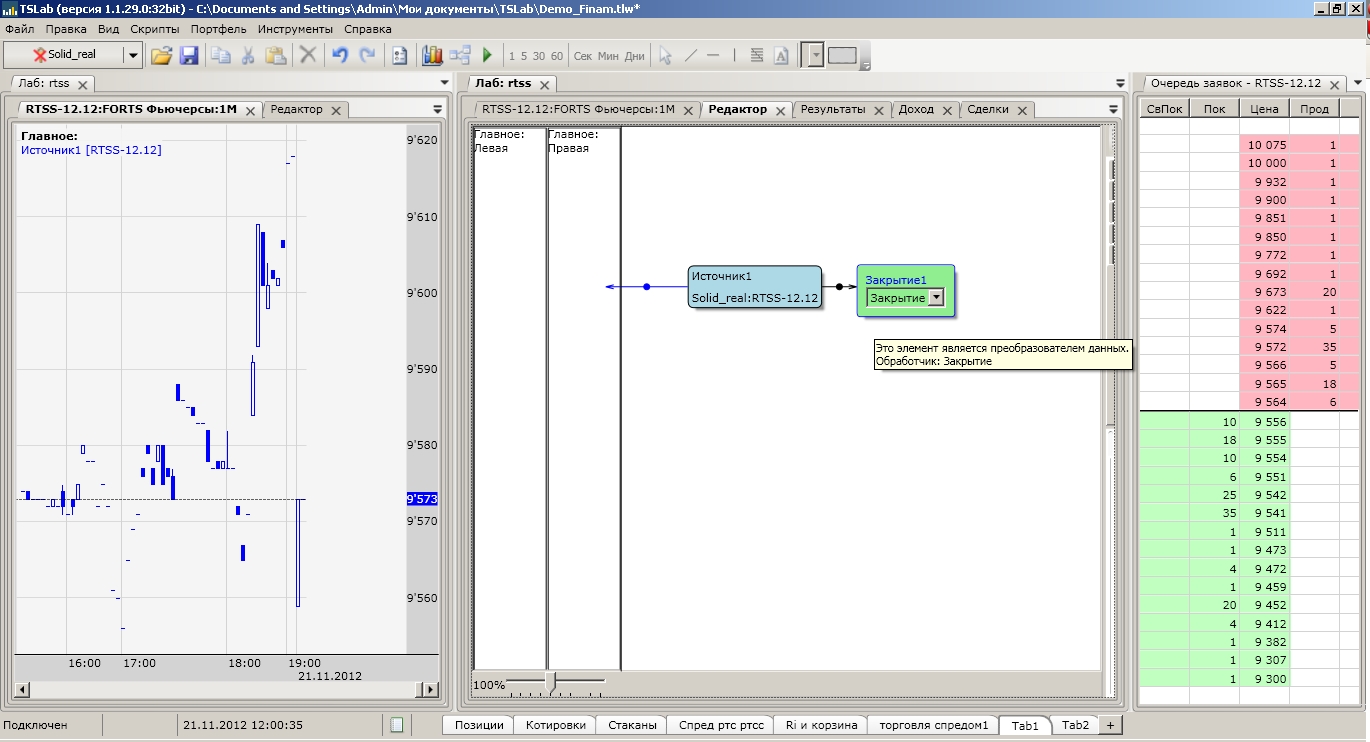This screenshot has height=742, width=1370.
Task: Open the tab list arrow above the chart
Action: (x=437, y=109)
